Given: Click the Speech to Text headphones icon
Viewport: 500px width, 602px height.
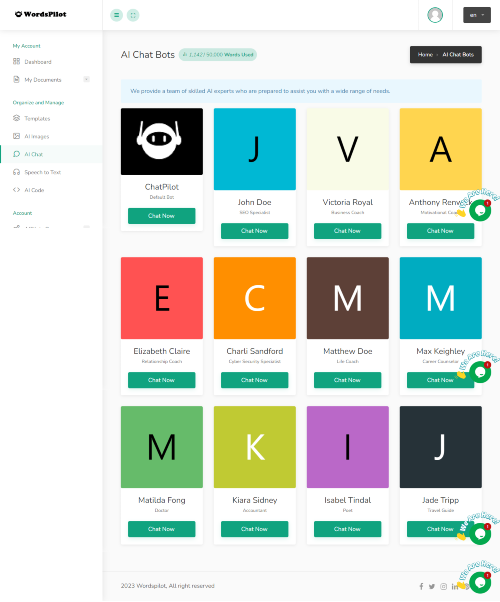Looking at the screenshot, I should (17, 172).
